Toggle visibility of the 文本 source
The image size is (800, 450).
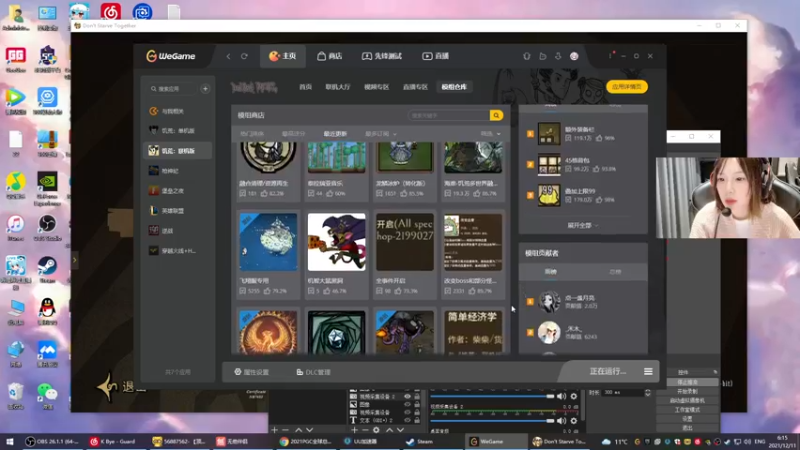(x=407, y=420)
